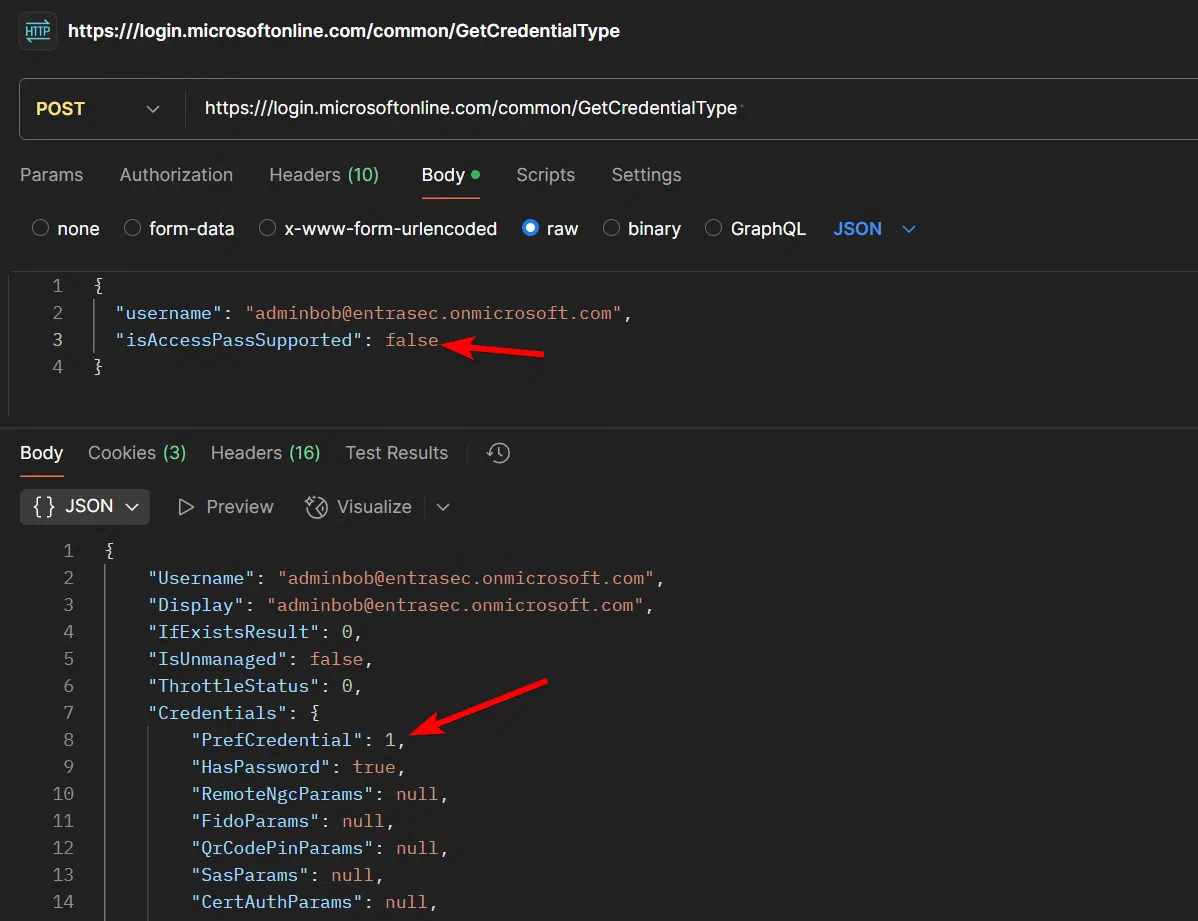Click "PrefCredential" in the response
1198x921 pixels.
click(x=277, y=740)
